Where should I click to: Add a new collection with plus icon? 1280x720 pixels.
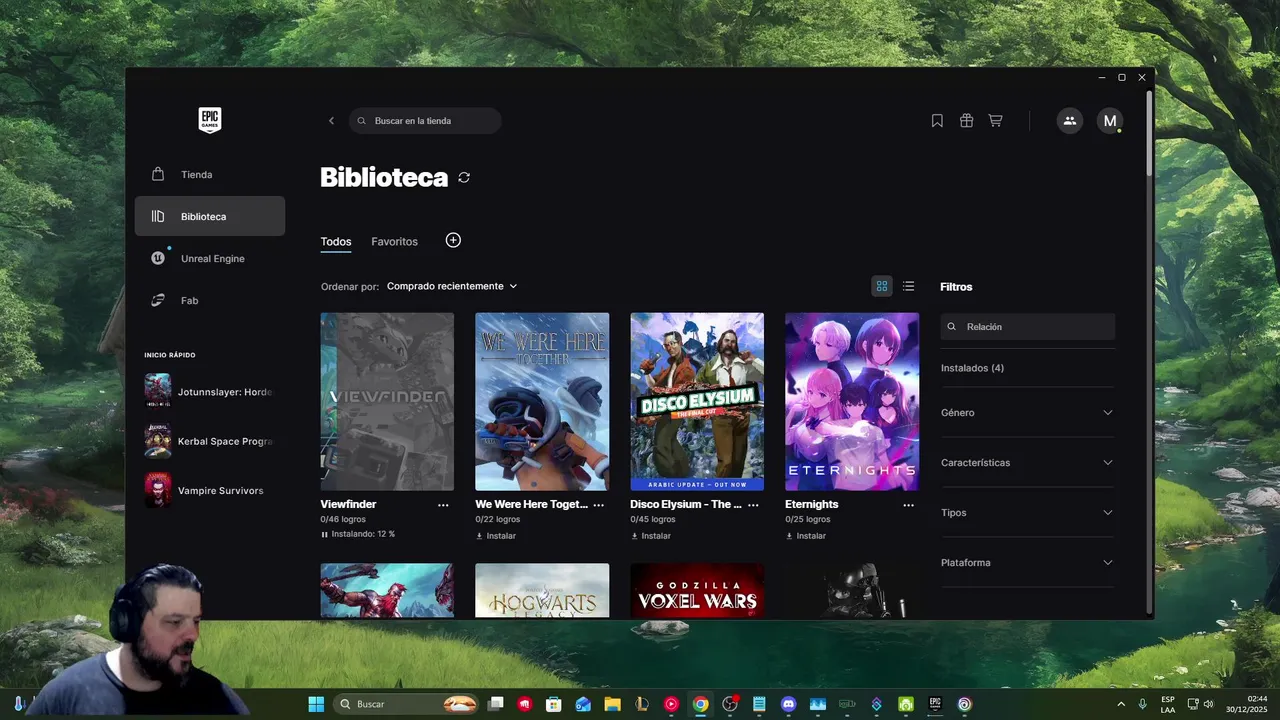click(x=453, y=240)
